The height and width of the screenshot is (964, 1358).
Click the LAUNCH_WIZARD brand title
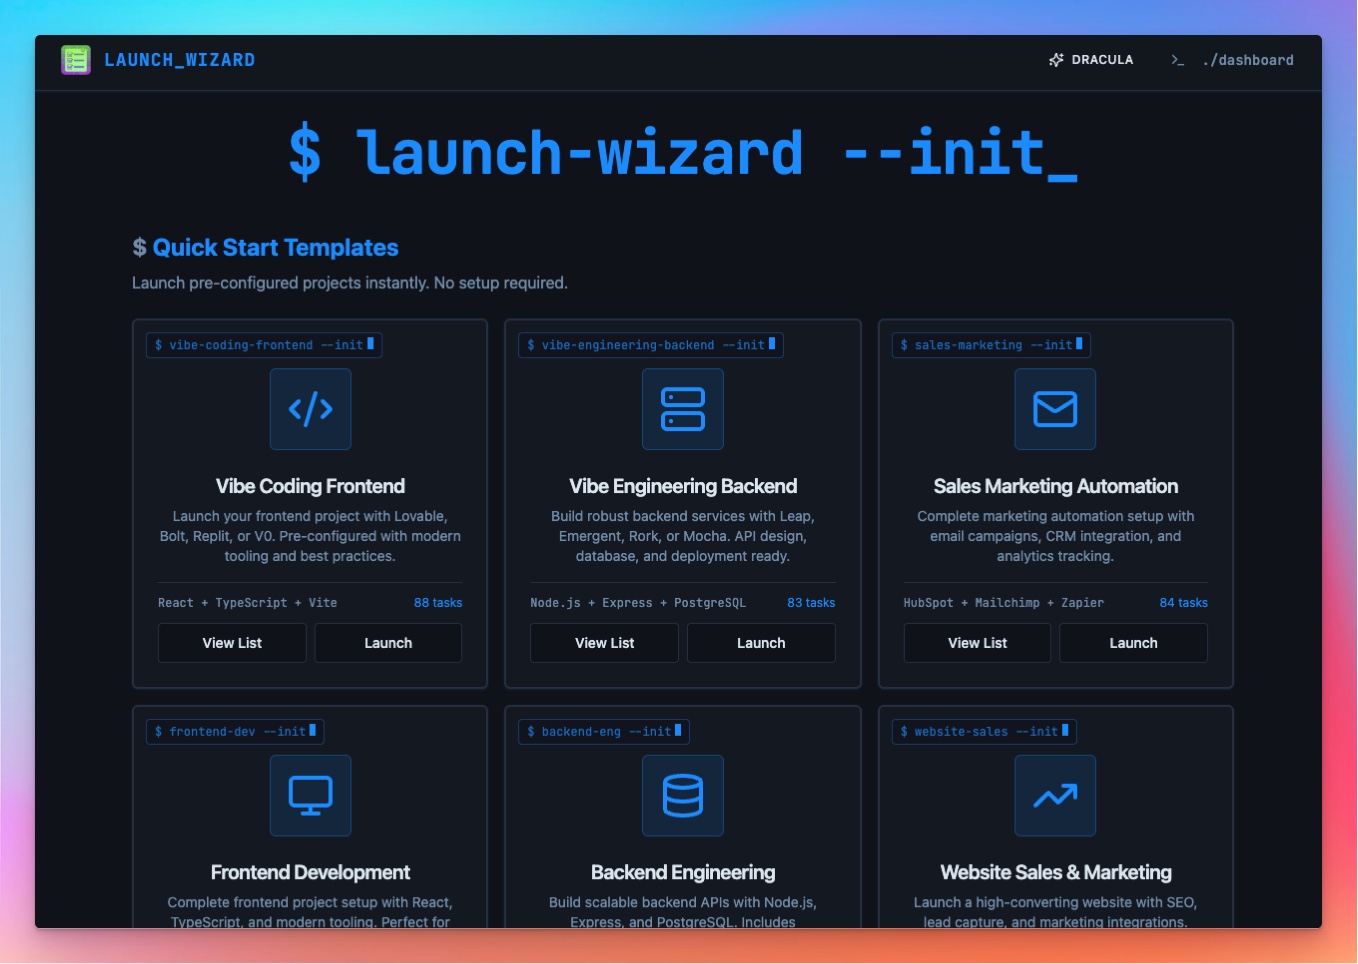coord(180,60)
